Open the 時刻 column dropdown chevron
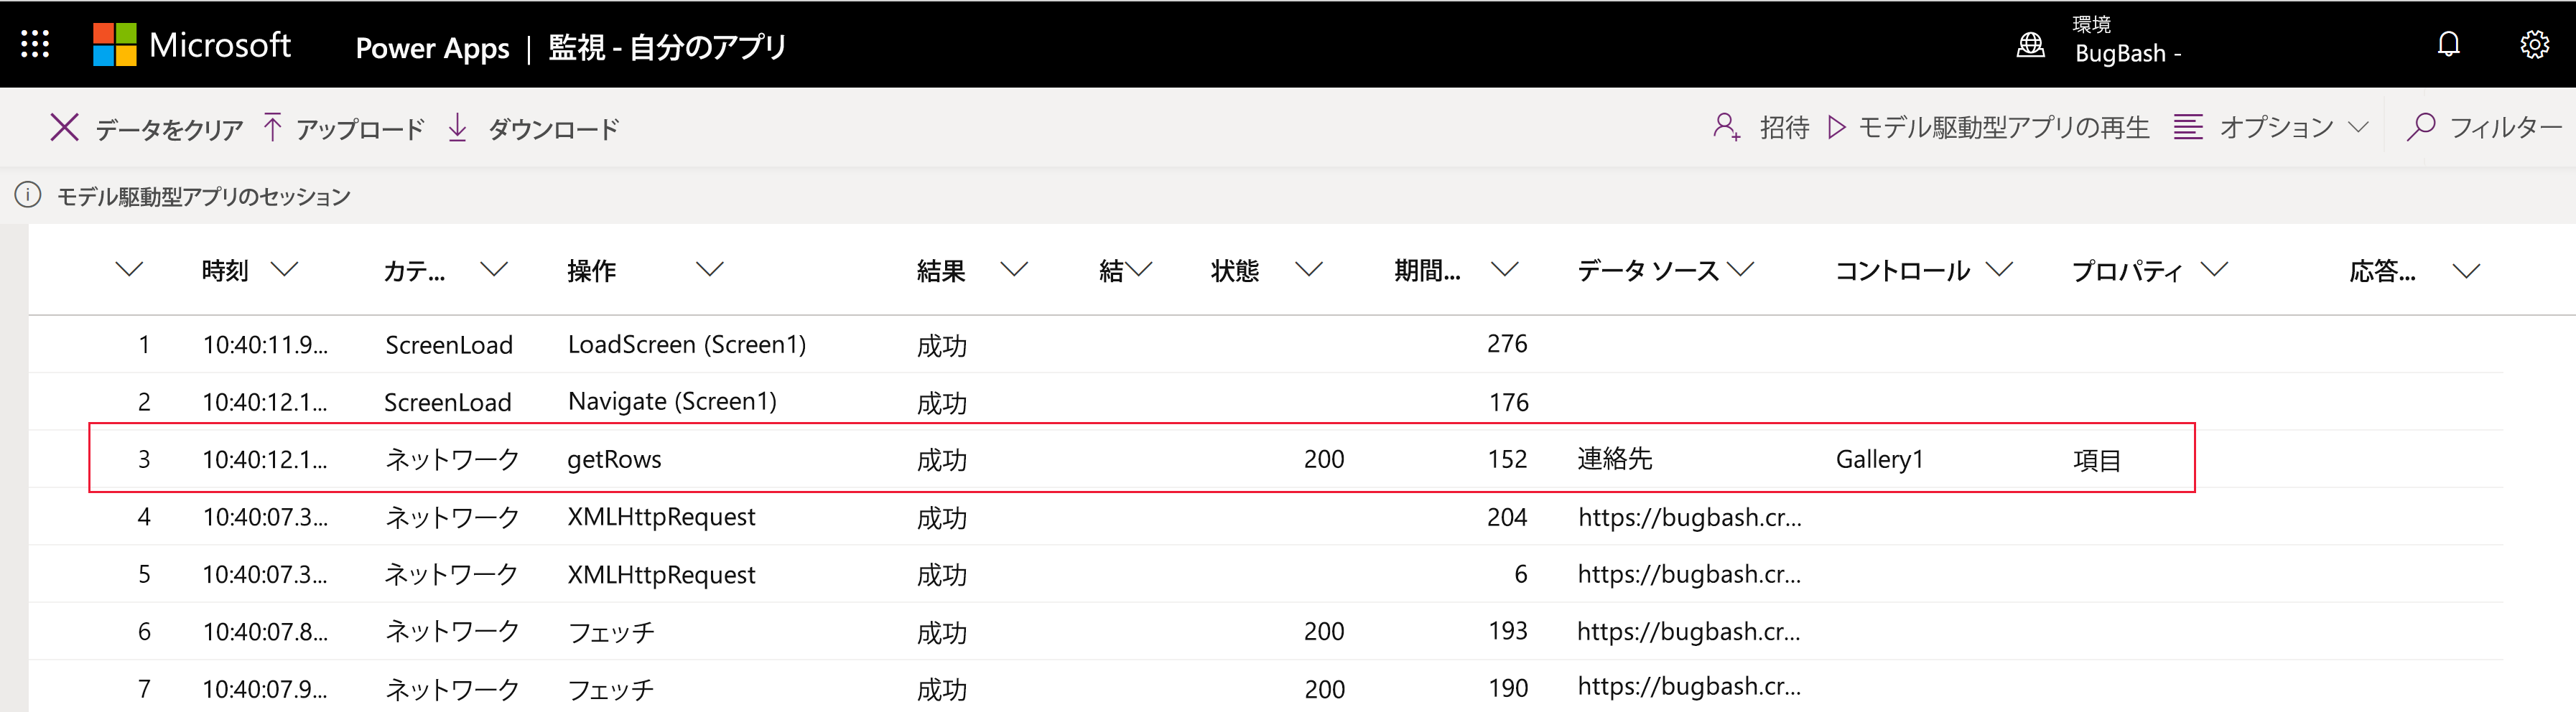2576x712 pixels. coord(285,269)
